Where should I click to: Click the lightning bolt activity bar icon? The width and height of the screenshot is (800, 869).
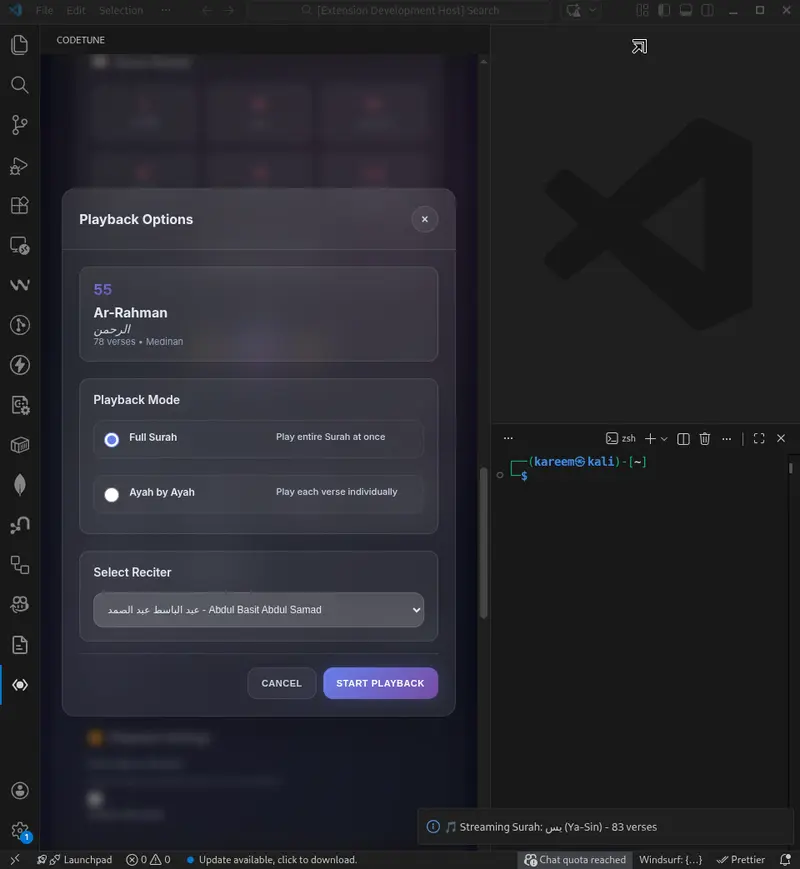[x=19, y=365]
